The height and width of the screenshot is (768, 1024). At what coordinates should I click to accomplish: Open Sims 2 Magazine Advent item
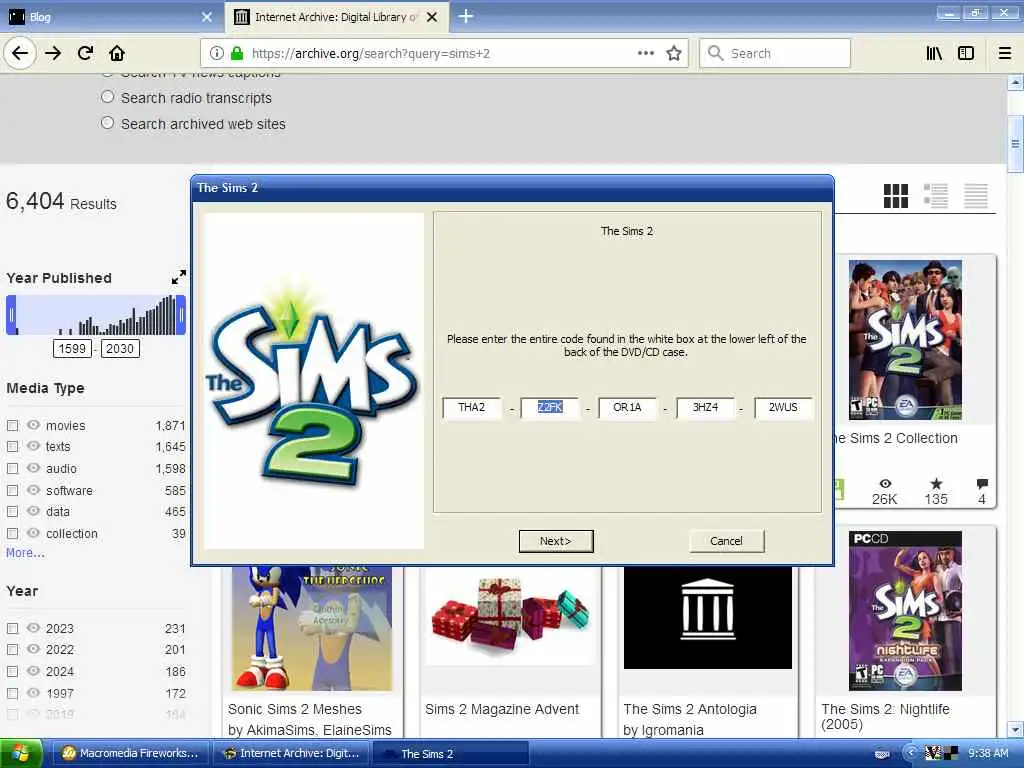pos(502,709)
